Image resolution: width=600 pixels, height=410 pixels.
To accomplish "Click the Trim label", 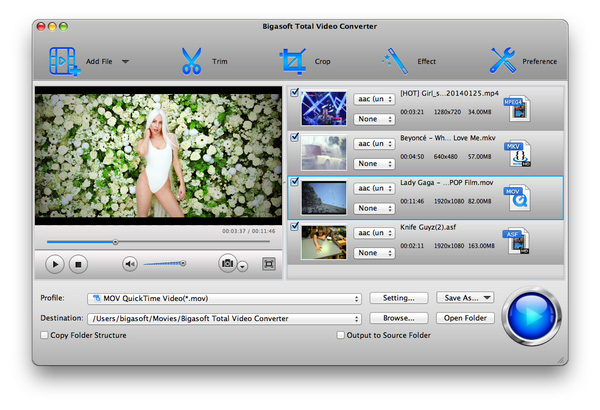I will tap(220, 61).
